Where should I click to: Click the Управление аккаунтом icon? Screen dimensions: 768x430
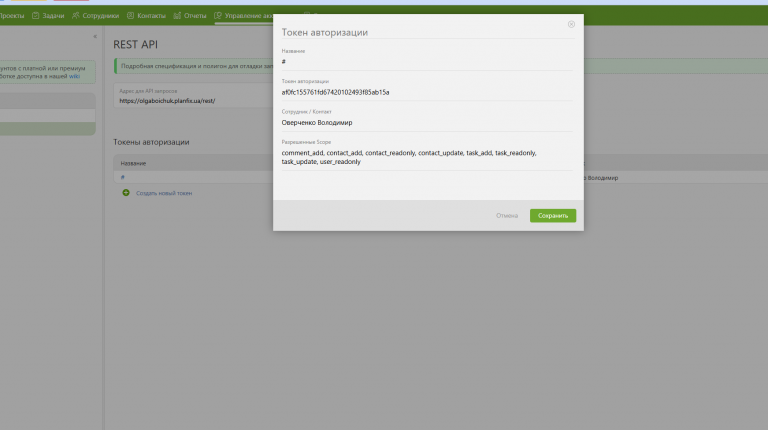218,16
